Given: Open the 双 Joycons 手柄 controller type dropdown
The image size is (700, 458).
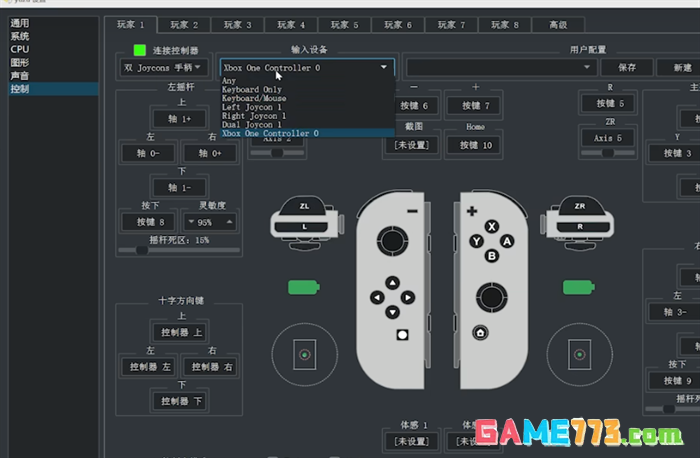Looking at the screenshot, I should coord(163,68).
